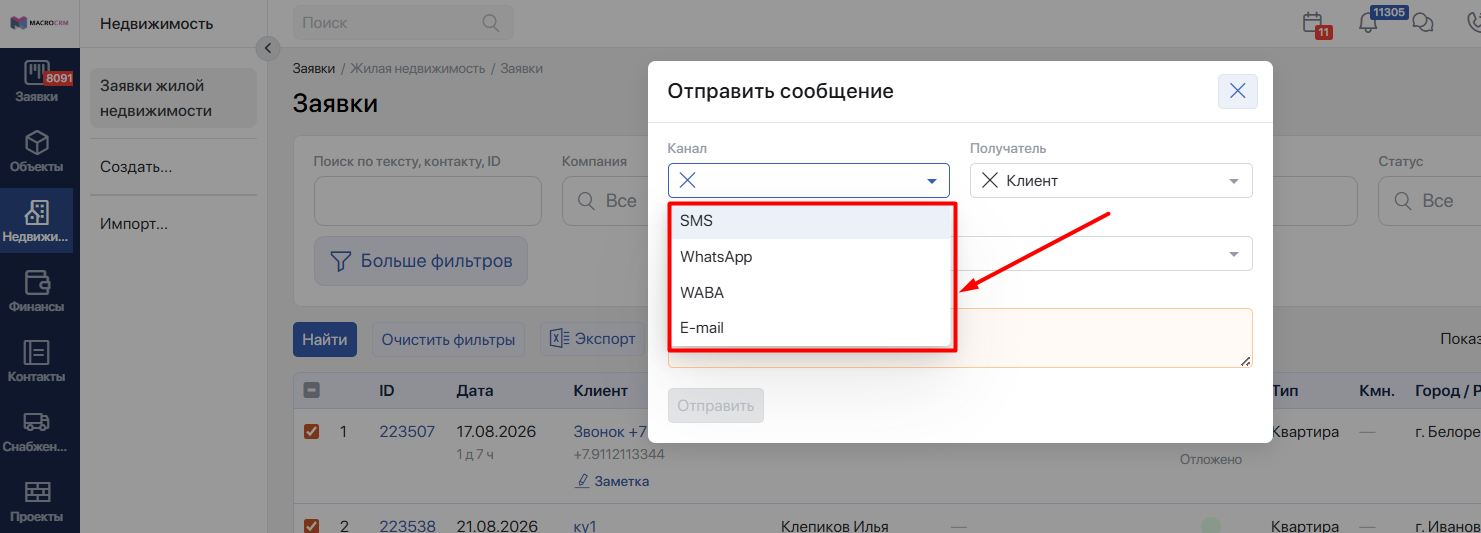This screenshot has width=1481, height=533.
Task: Close the Отправить сообщение dialog
Action: coord(1237,91)
